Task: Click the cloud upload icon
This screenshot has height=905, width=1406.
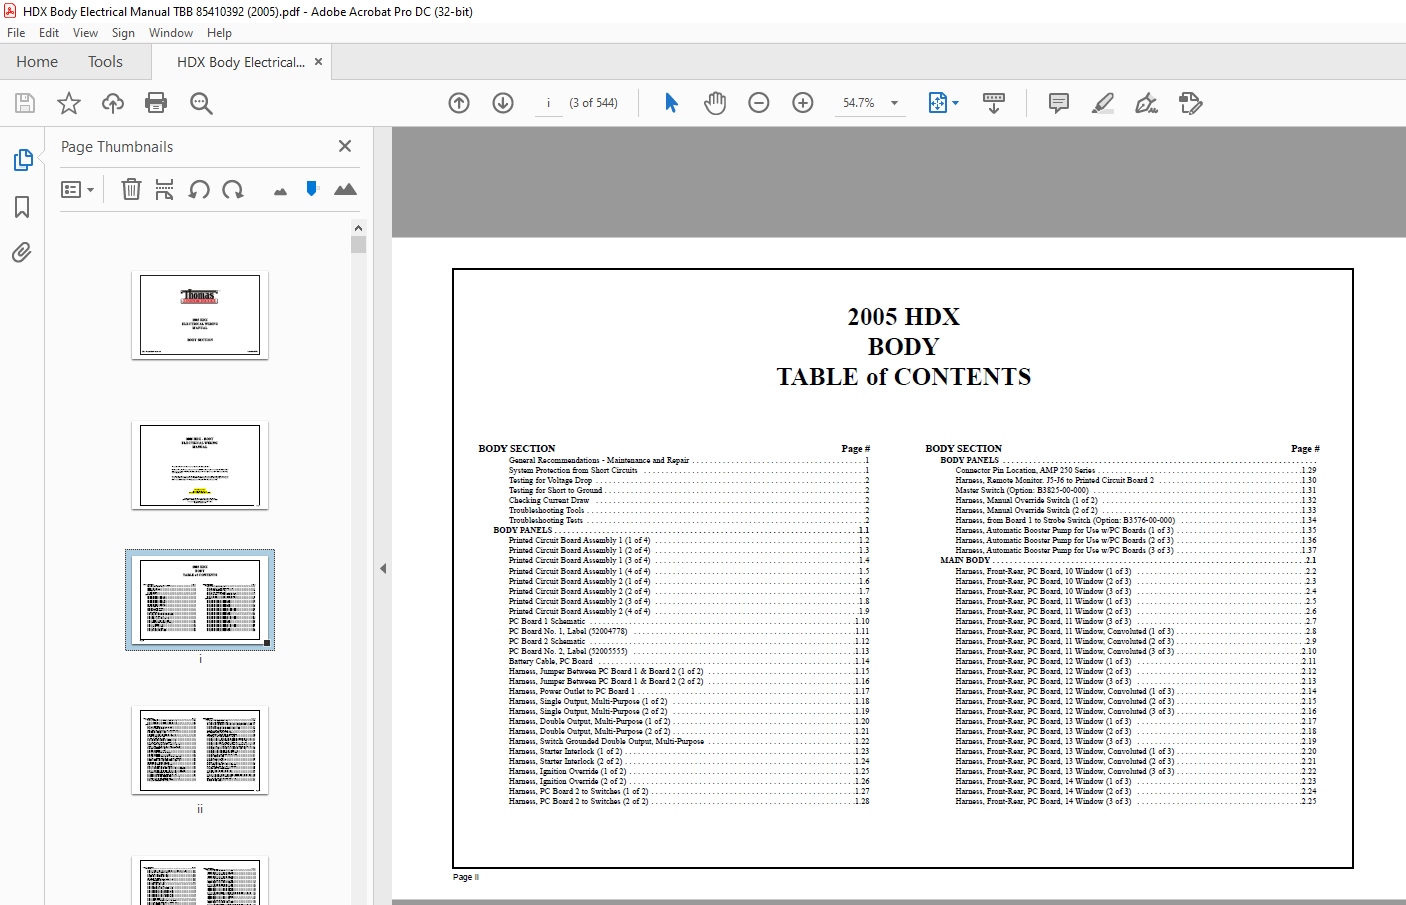Action: point(113,103)
